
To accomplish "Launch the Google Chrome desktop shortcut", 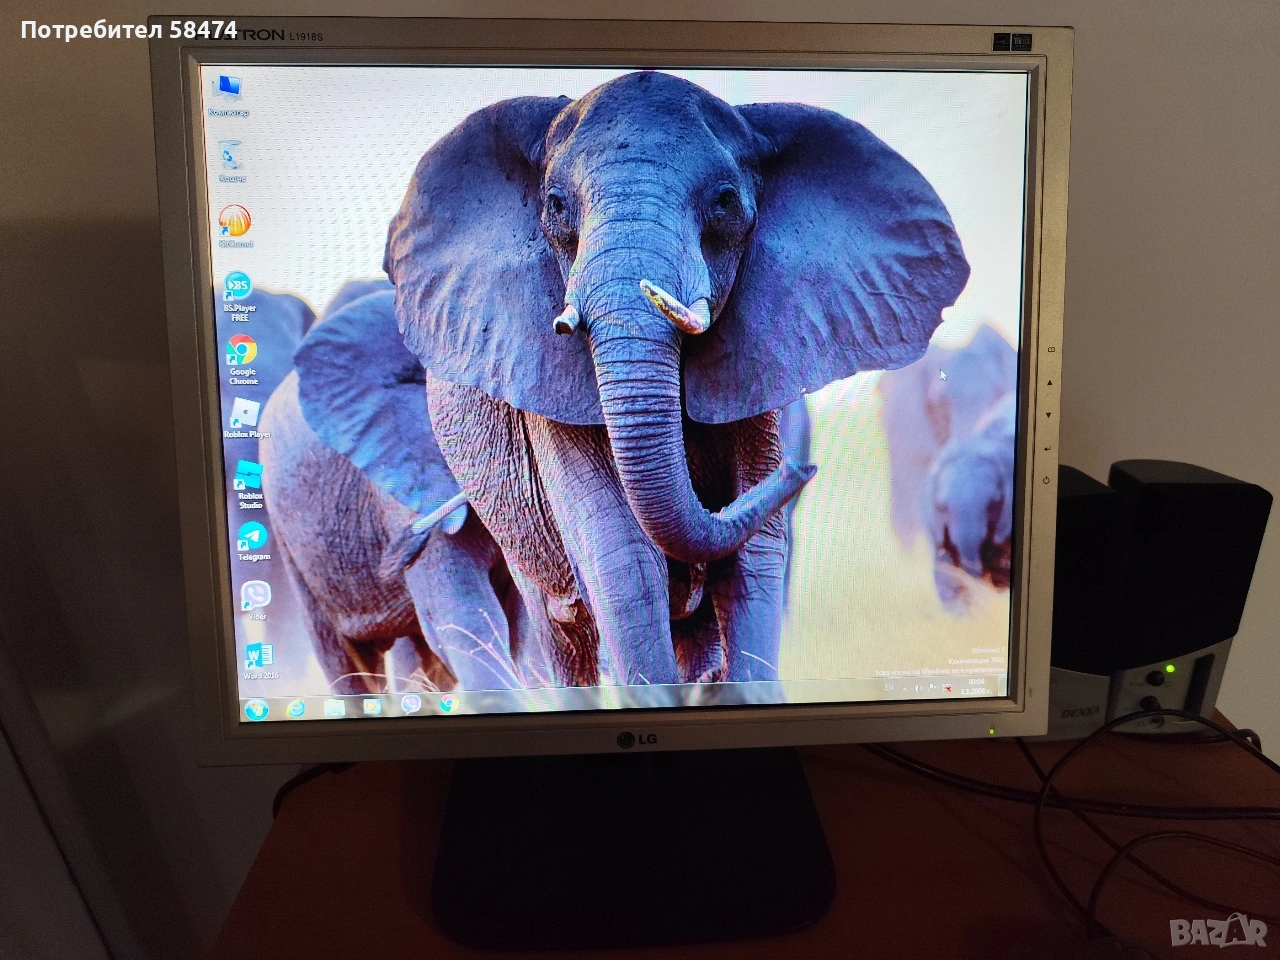I will point(242,353).
